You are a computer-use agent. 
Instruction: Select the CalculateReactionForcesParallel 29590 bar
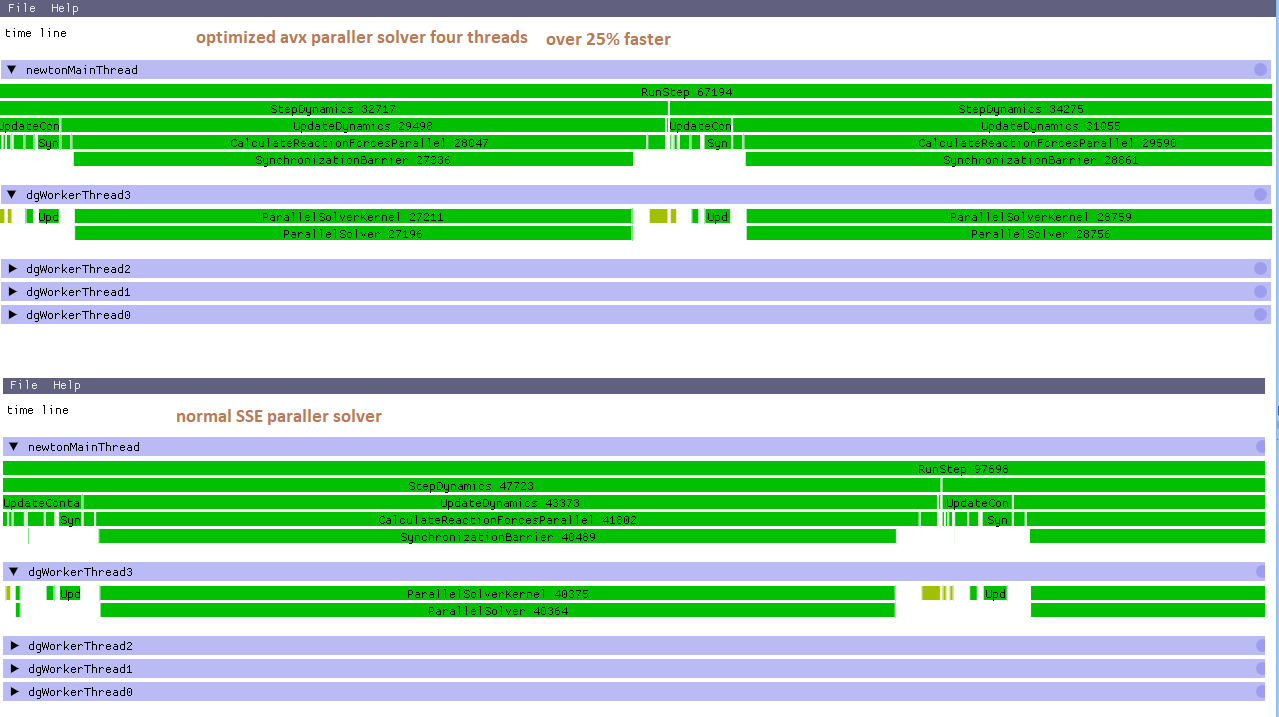point(1009,143)
